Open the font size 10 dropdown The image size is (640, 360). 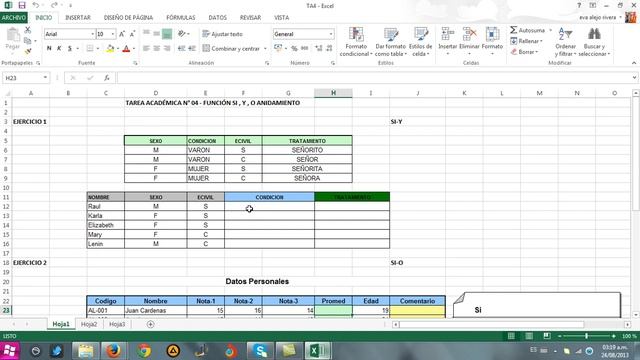pyautogui.click(x=113, y=34)
